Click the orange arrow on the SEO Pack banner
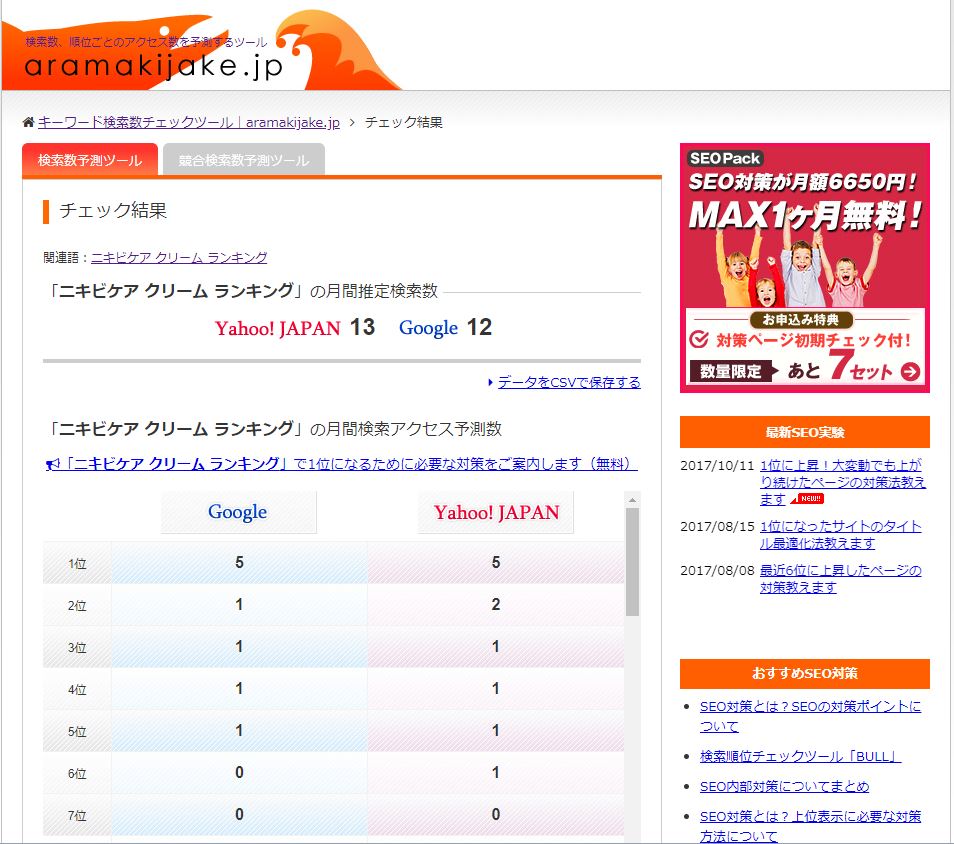The width and height of the screenshot is (954, 844). 911,372
